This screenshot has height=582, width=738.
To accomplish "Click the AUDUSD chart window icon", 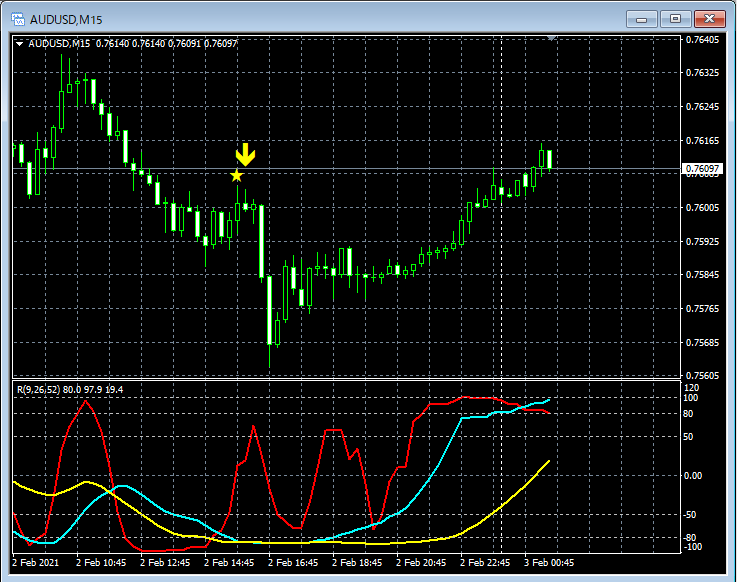I will (18, 19).
